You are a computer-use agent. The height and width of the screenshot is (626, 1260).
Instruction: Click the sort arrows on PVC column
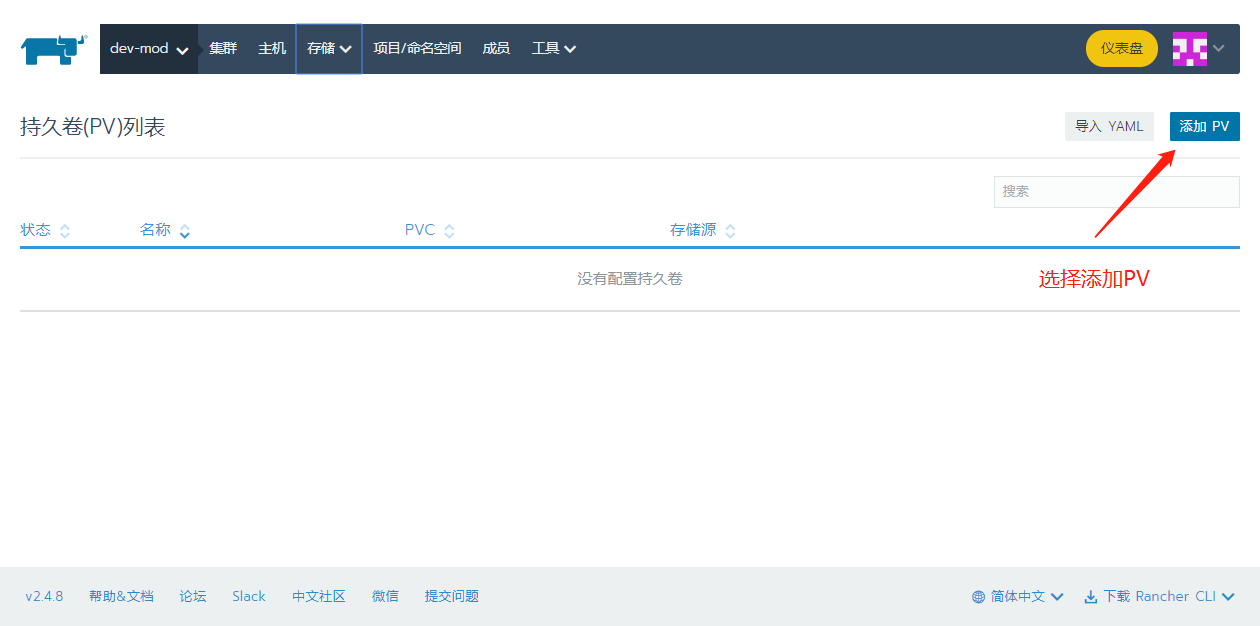coord(449,230)
